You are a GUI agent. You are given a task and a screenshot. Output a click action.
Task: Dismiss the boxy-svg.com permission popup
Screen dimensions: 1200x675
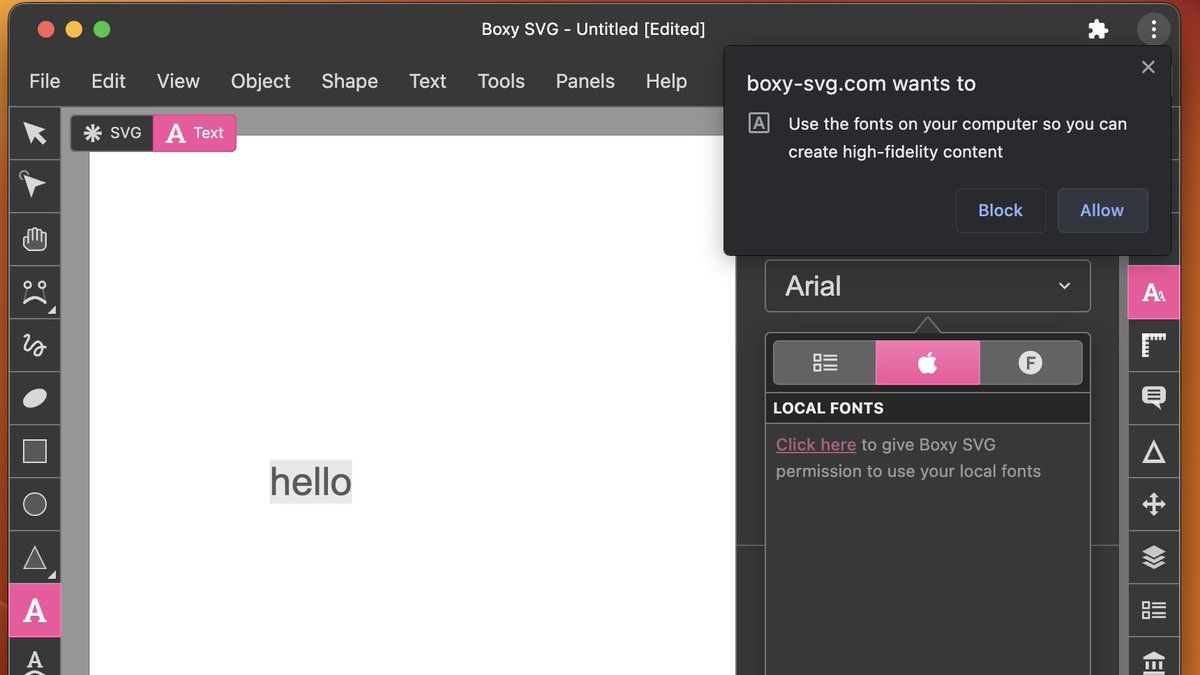[x=1148, y=67]
